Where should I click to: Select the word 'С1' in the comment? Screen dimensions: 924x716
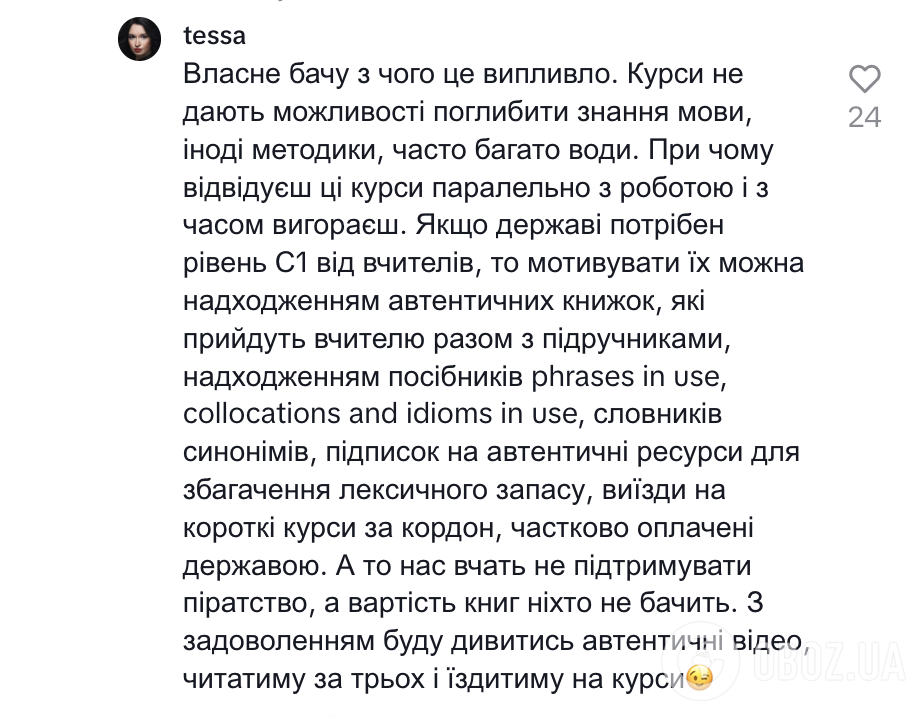(x=292, y=264)
